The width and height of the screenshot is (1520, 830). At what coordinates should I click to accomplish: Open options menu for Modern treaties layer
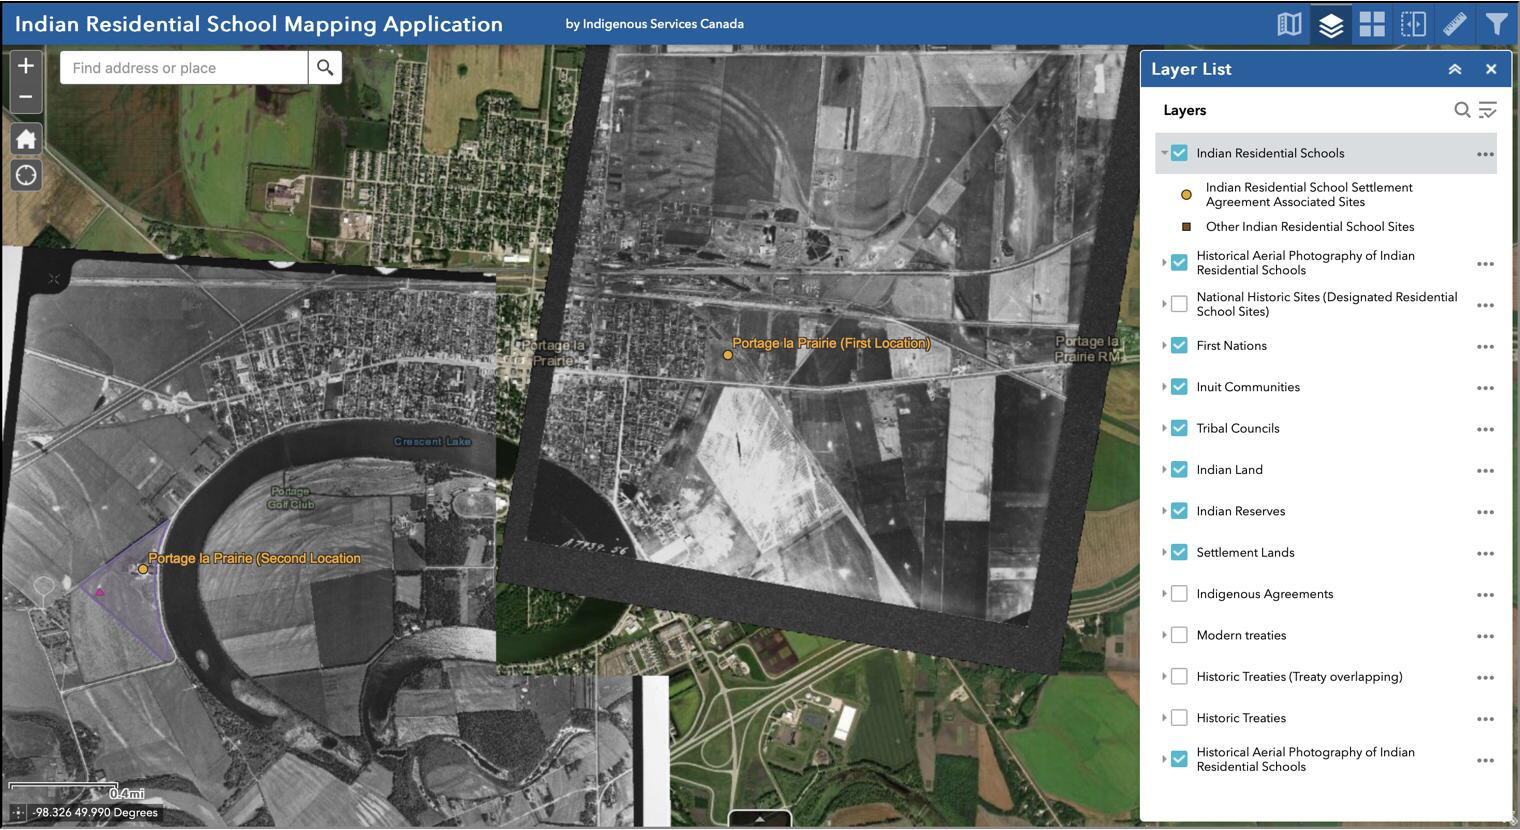click(x=1485, y=636)
